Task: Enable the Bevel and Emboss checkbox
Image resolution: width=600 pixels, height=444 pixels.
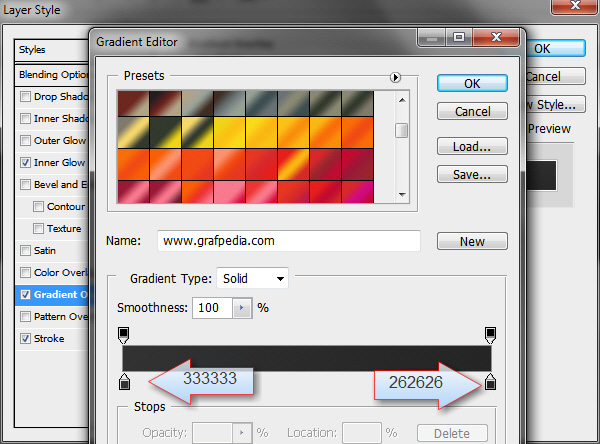Action: pyautogui.click(x=25, y=184)
